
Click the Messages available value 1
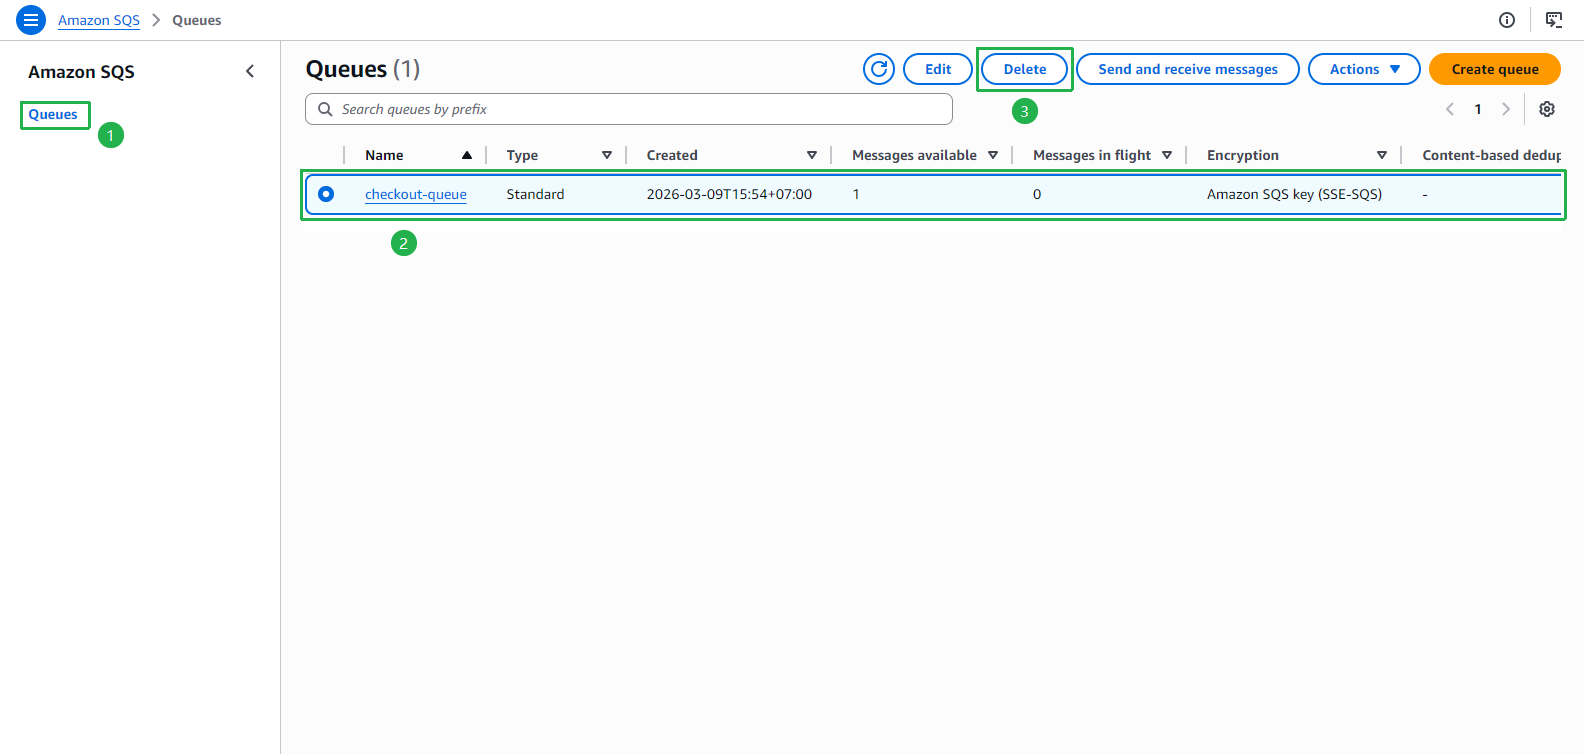tap(856, 194)
